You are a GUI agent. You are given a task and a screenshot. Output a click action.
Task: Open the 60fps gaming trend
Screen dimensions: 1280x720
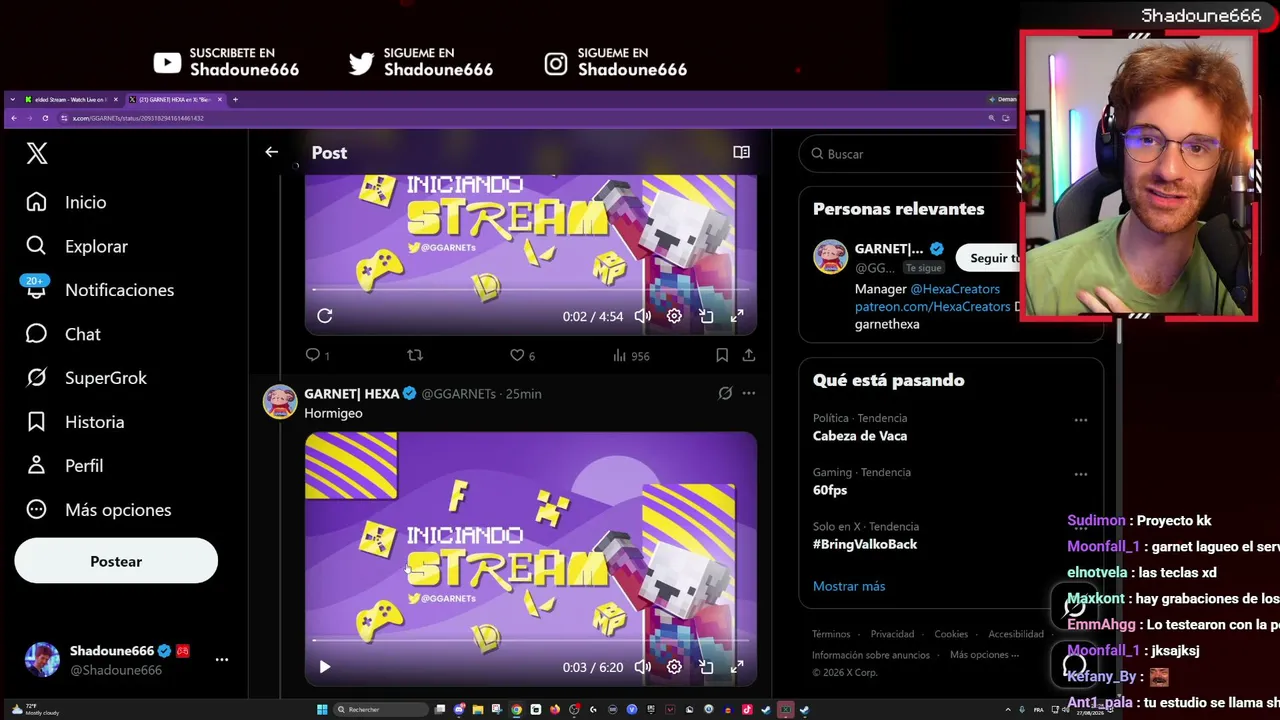coord(830,490)
